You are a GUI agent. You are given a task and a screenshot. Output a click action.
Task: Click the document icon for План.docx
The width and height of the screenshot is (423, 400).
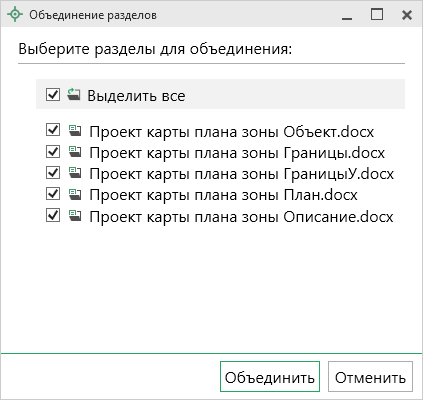(x=75, y=194)
